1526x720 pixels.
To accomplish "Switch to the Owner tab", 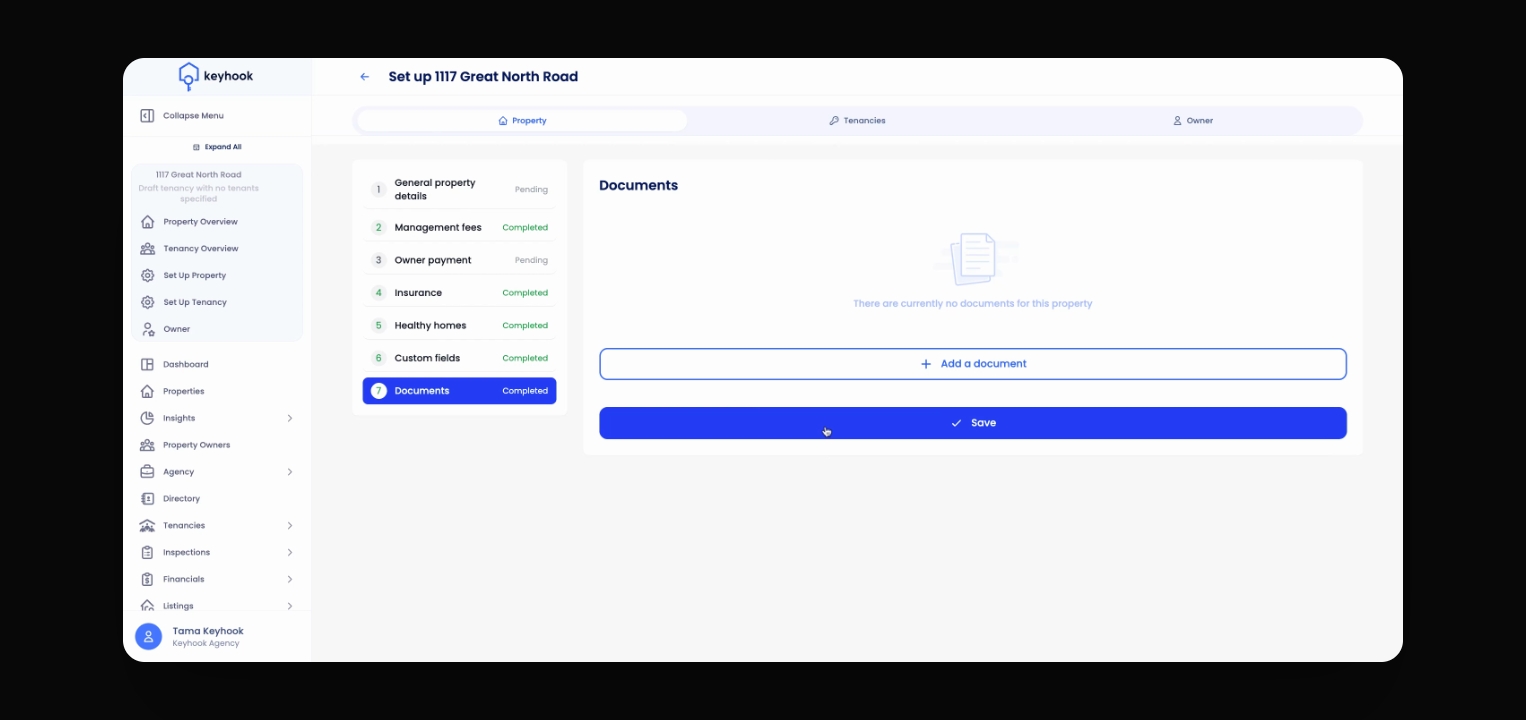I will 1192,121.
